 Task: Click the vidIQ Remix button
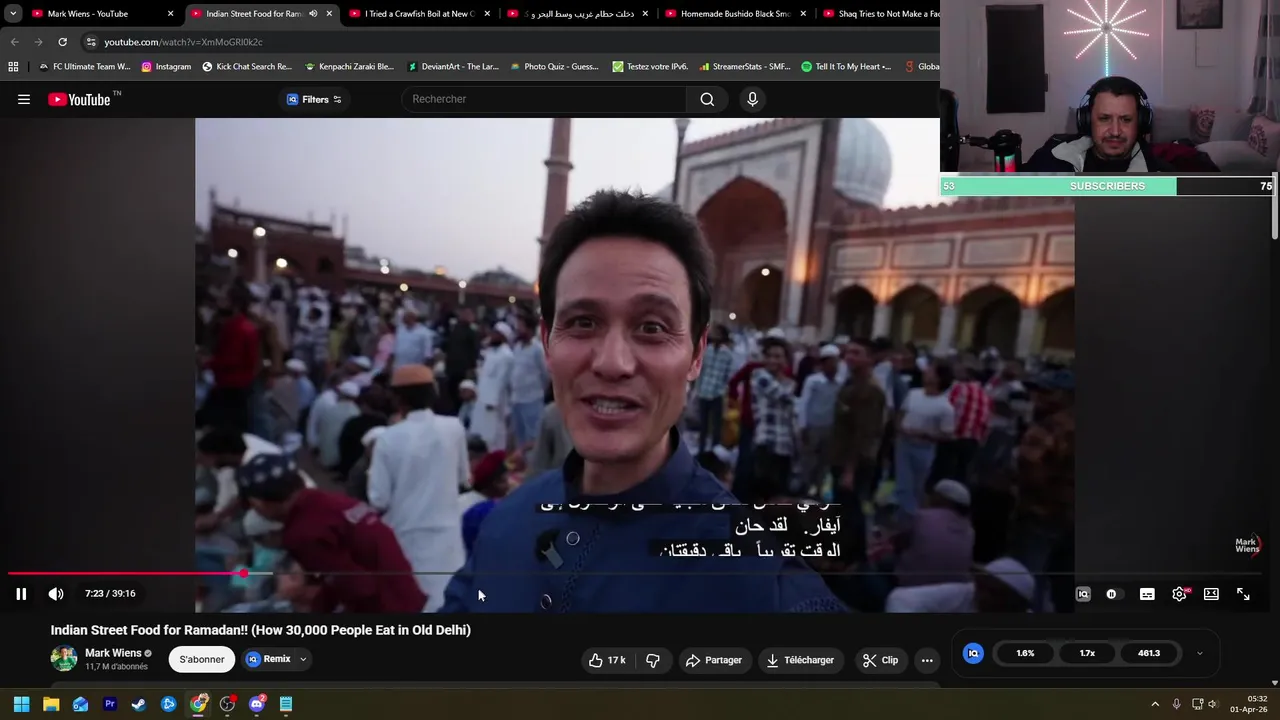coord(269,659)
